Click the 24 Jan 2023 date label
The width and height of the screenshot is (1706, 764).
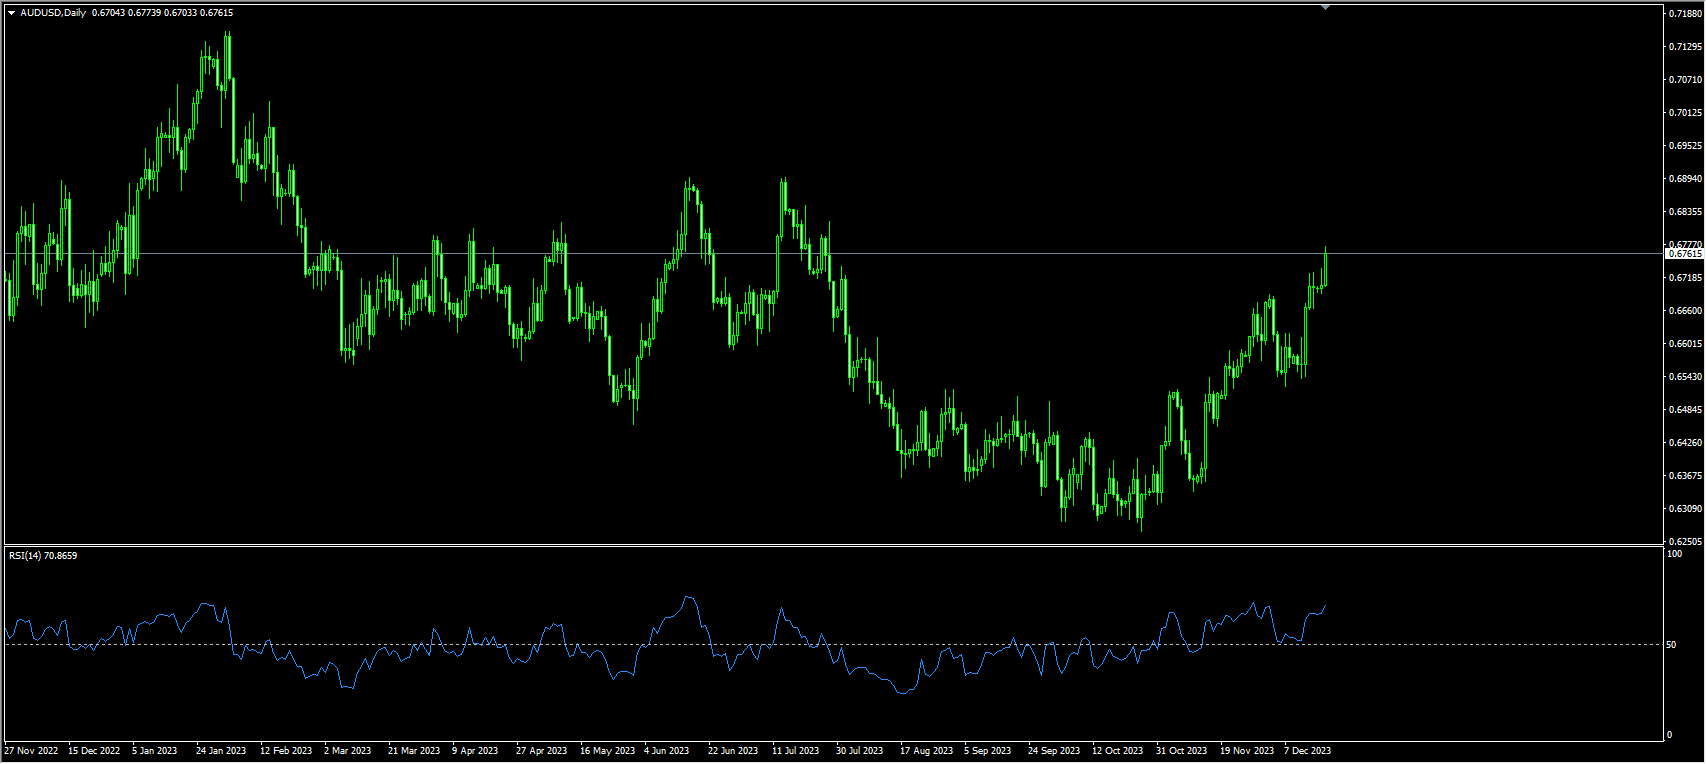click(x=221, y=751)
